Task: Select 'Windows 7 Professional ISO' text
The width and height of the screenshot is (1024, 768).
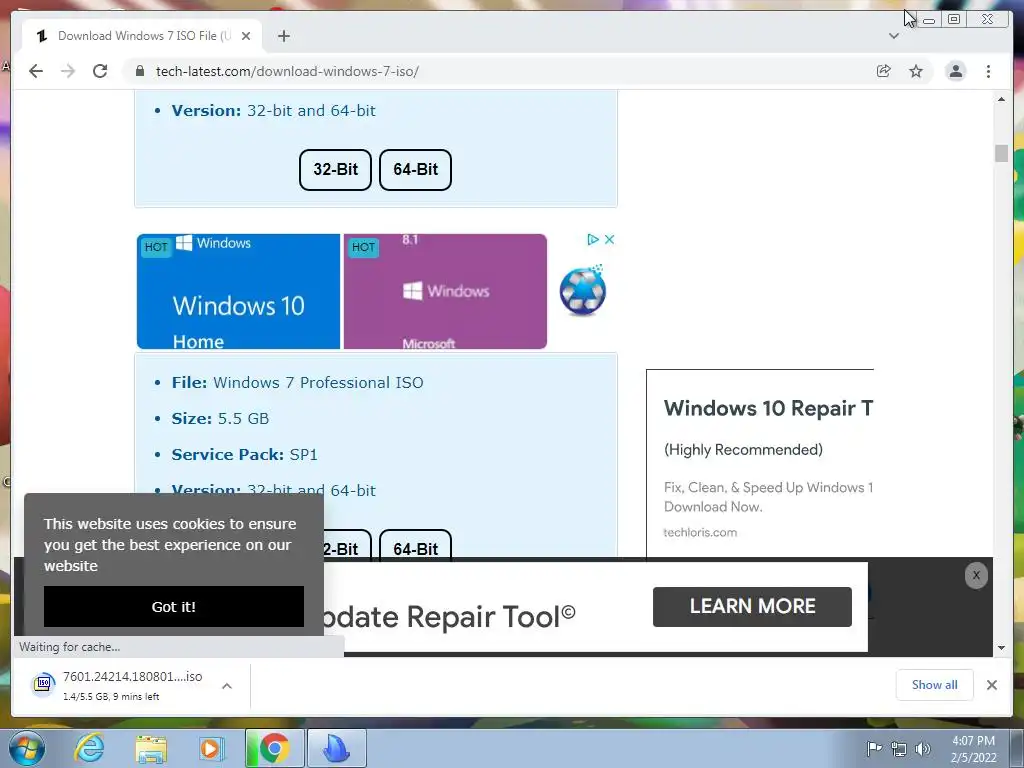Action: [x=318, y=383]
